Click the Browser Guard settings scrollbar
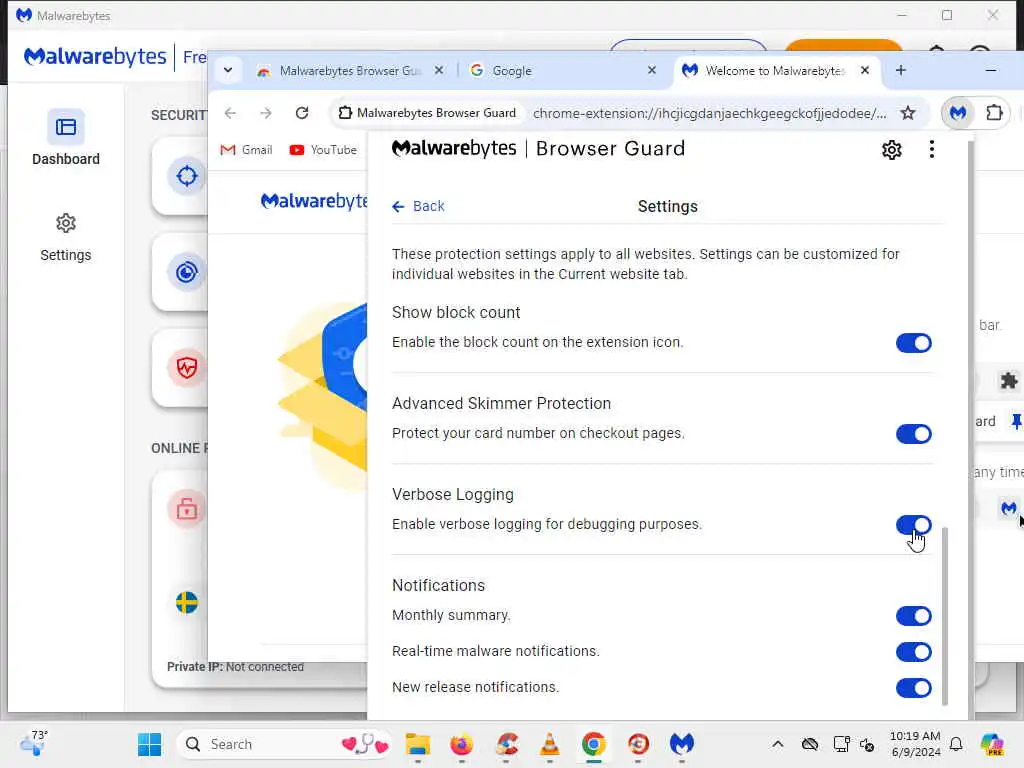 (944, 616)
